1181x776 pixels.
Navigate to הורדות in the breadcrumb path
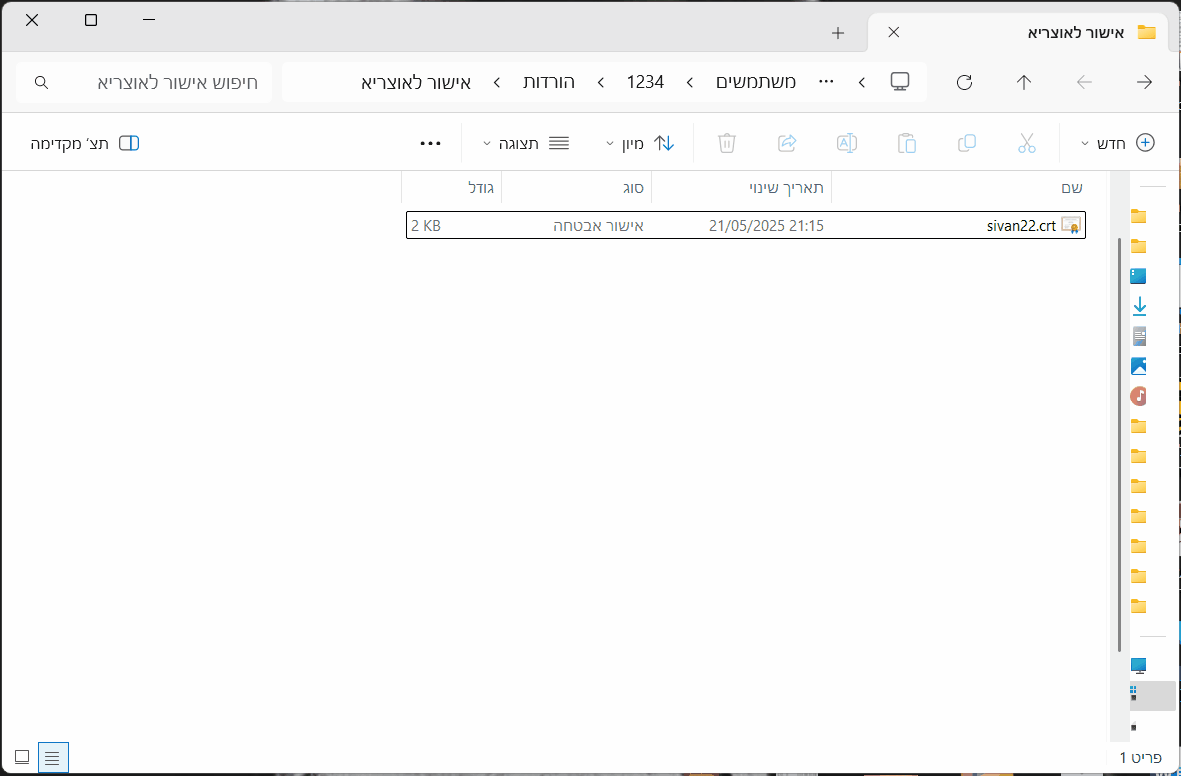[x=549, y=82]
